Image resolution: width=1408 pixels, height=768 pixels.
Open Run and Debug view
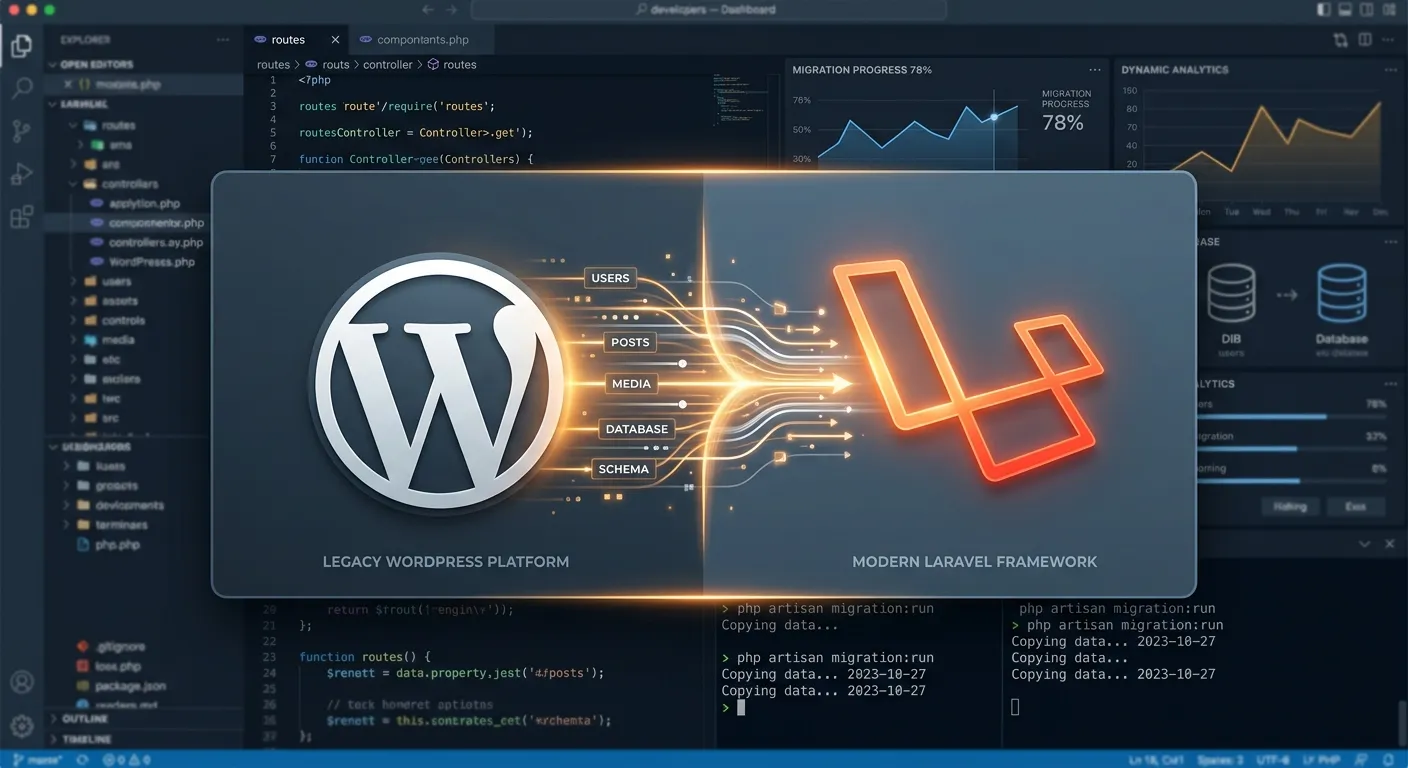(21, 174)
